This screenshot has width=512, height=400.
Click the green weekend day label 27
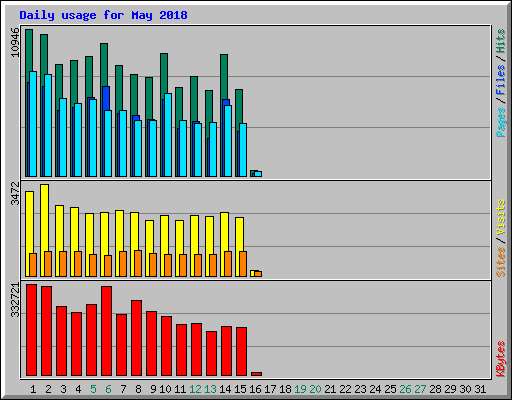420,389
